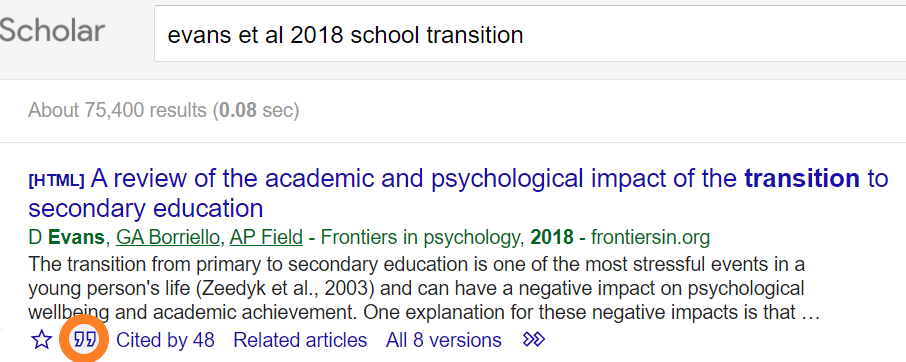Show All 8 versions of the article
Screen dimensions: 906x362
tap(444, 340)
